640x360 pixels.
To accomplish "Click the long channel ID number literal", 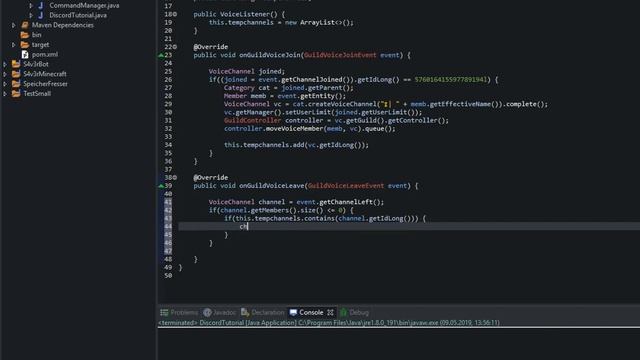I will pos(451,80).
